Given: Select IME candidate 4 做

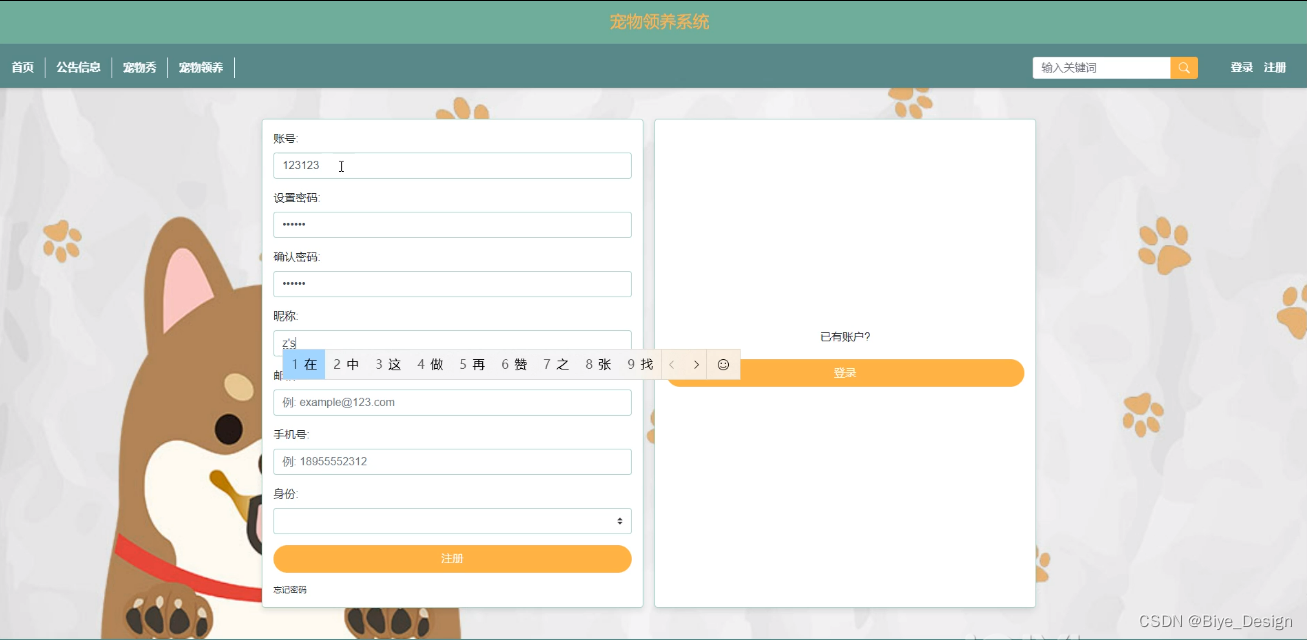Looking at the screenshot, I should [x=430, y=365].
